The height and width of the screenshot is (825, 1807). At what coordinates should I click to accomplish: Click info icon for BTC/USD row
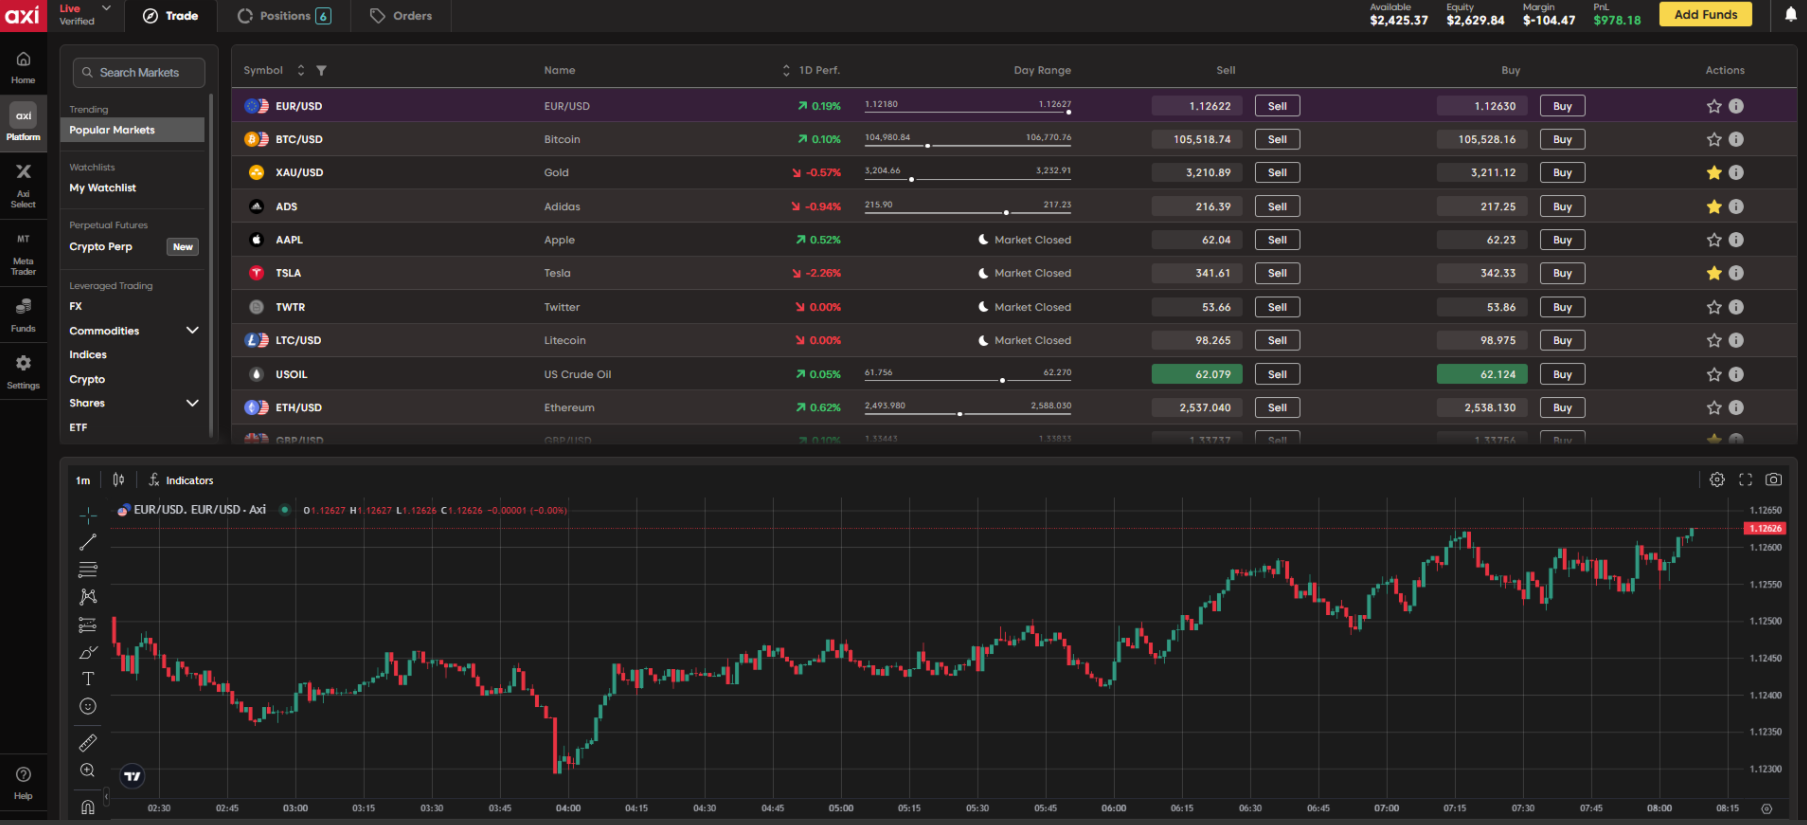coord(1736,140)
